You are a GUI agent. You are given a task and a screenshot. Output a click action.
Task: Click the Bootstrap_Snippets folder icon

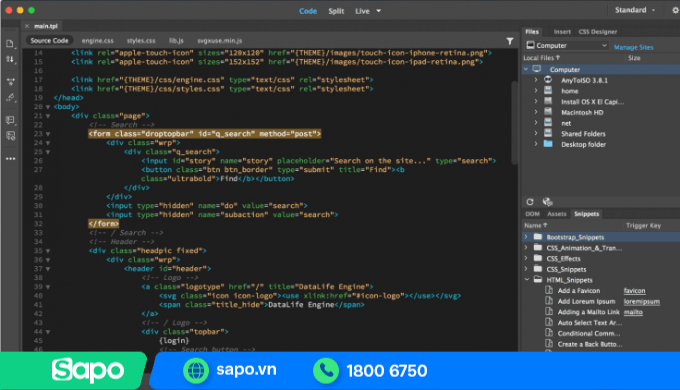538,237
